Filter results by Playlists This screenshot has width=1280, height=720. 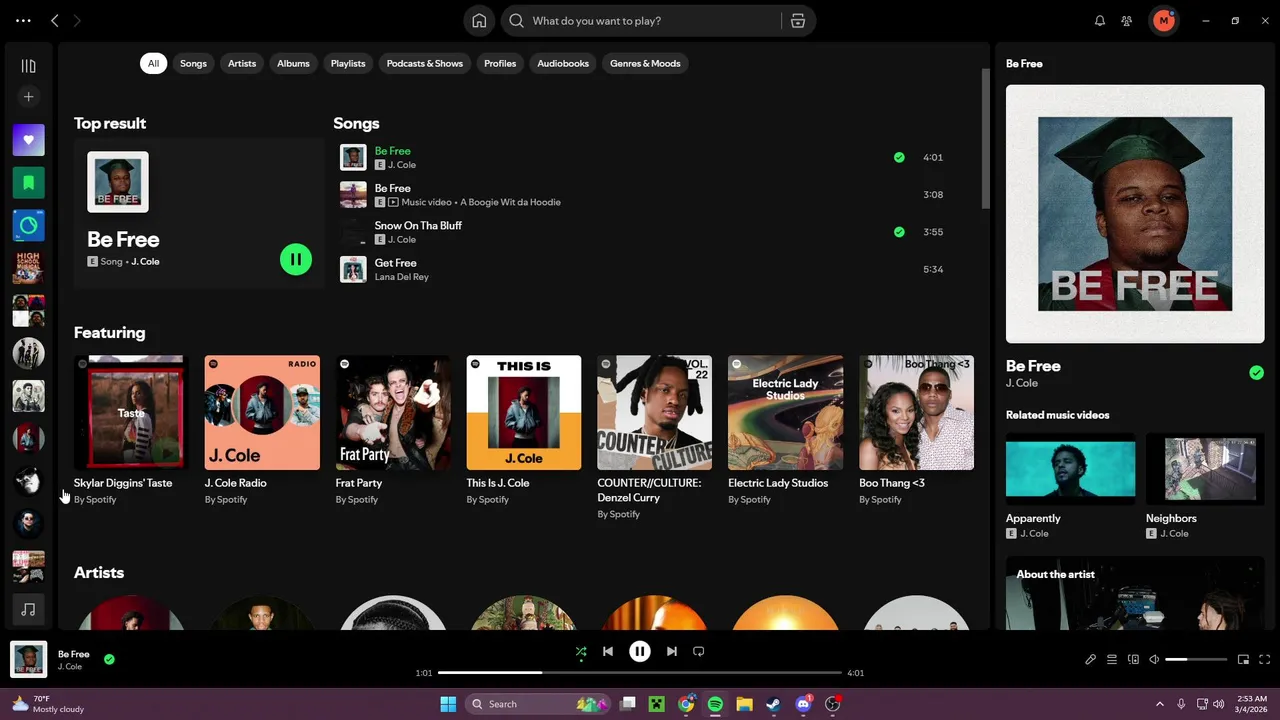[x=348, y=63]
